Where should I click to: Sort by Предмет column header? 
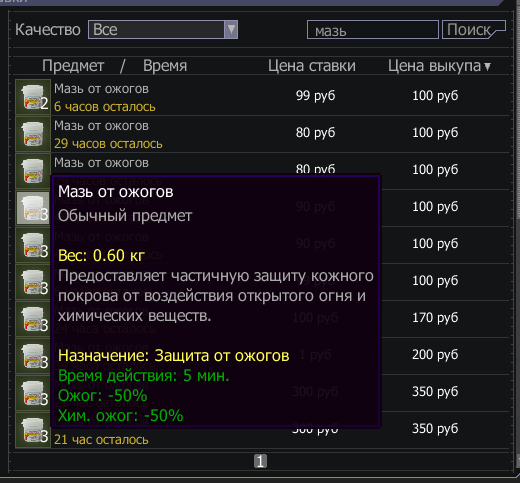click(x=73, y=66)
